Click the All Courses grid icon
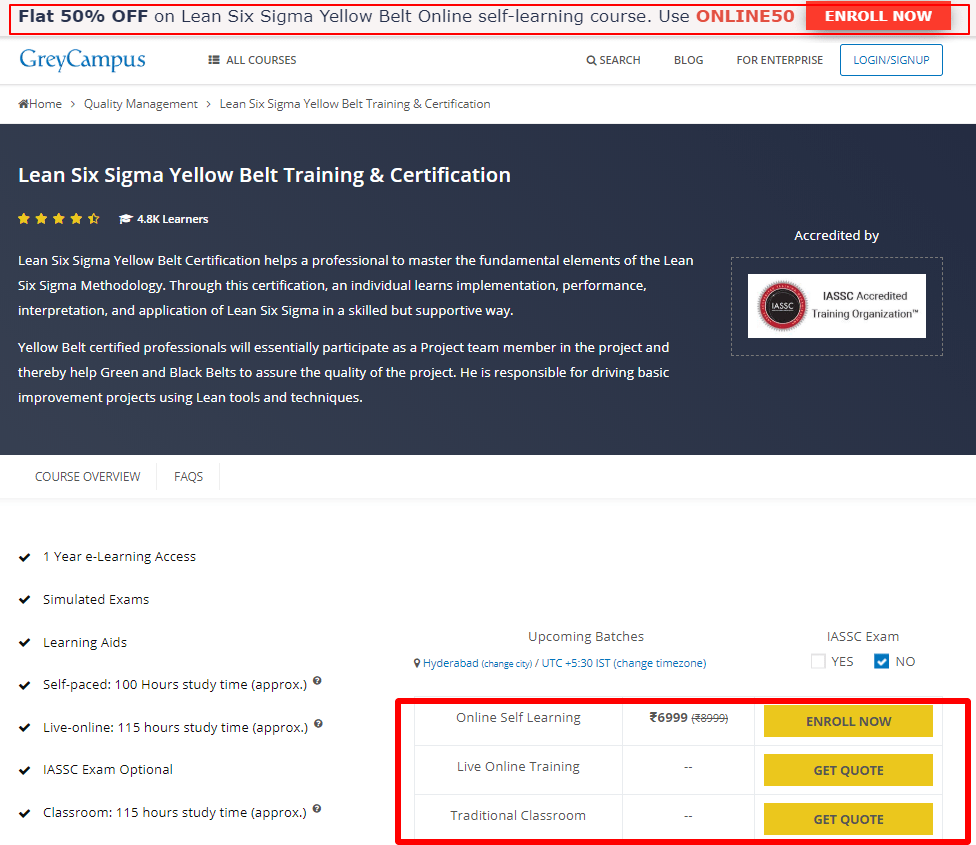The image size is (976, 845). [214, 60]
